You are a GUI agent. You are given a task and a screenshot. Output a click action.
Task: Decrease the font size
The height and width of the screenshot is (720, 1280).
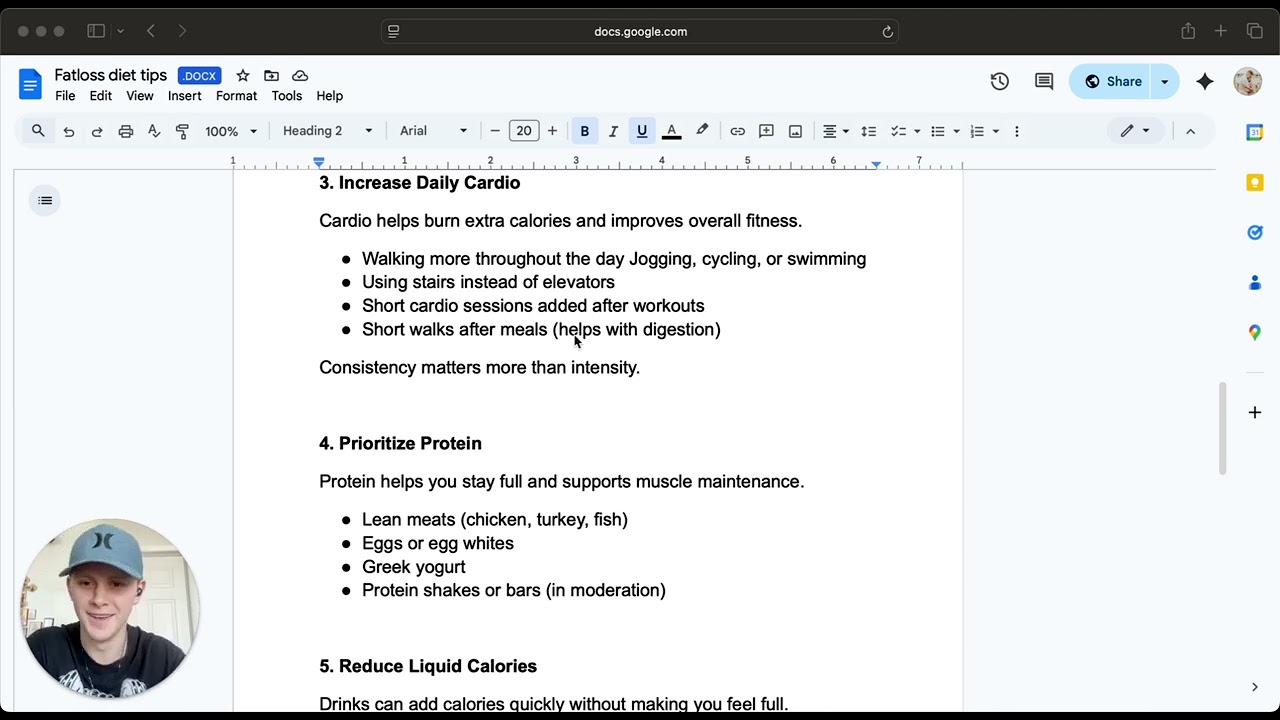(494, 131)
